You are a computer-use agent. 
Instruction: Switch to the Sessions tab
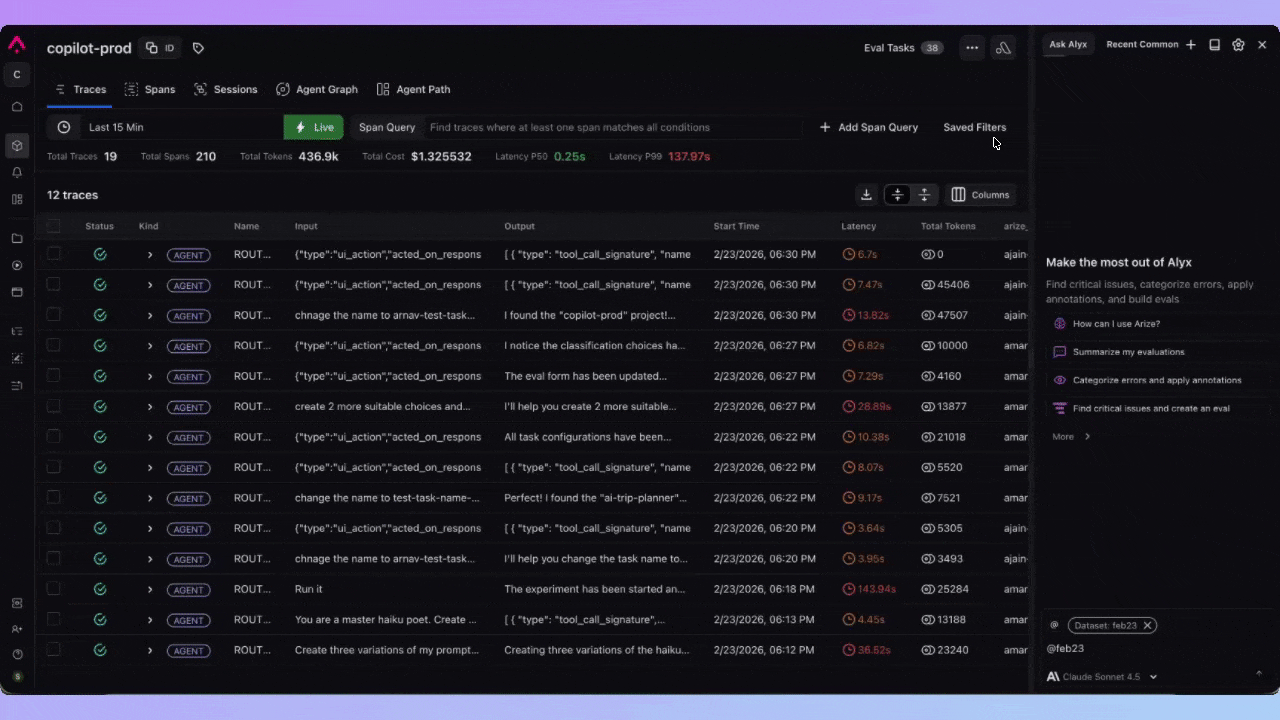click(x=226, y=89)
